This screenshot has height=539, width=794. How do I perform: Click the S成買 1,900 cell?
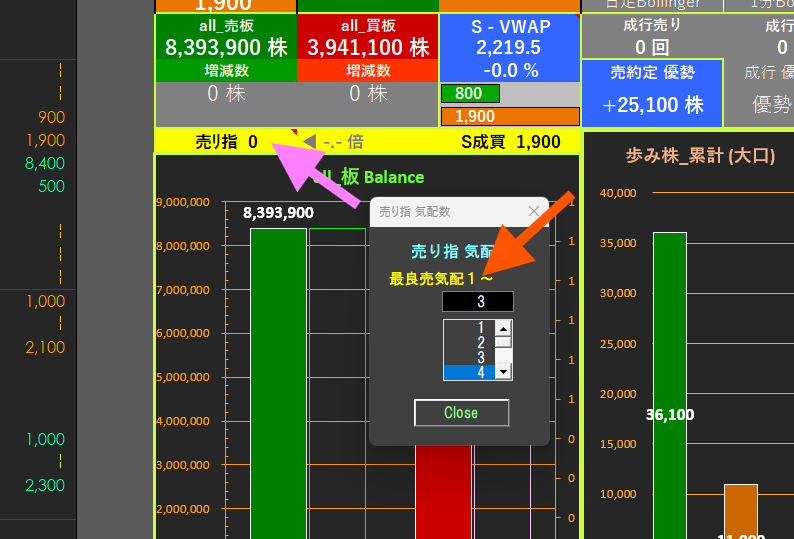[510, 142]
